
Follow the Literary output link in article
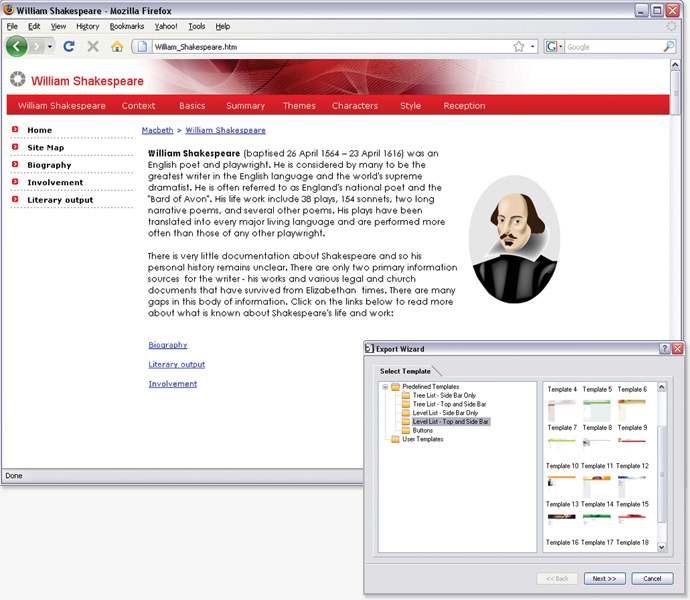point(177,365)
